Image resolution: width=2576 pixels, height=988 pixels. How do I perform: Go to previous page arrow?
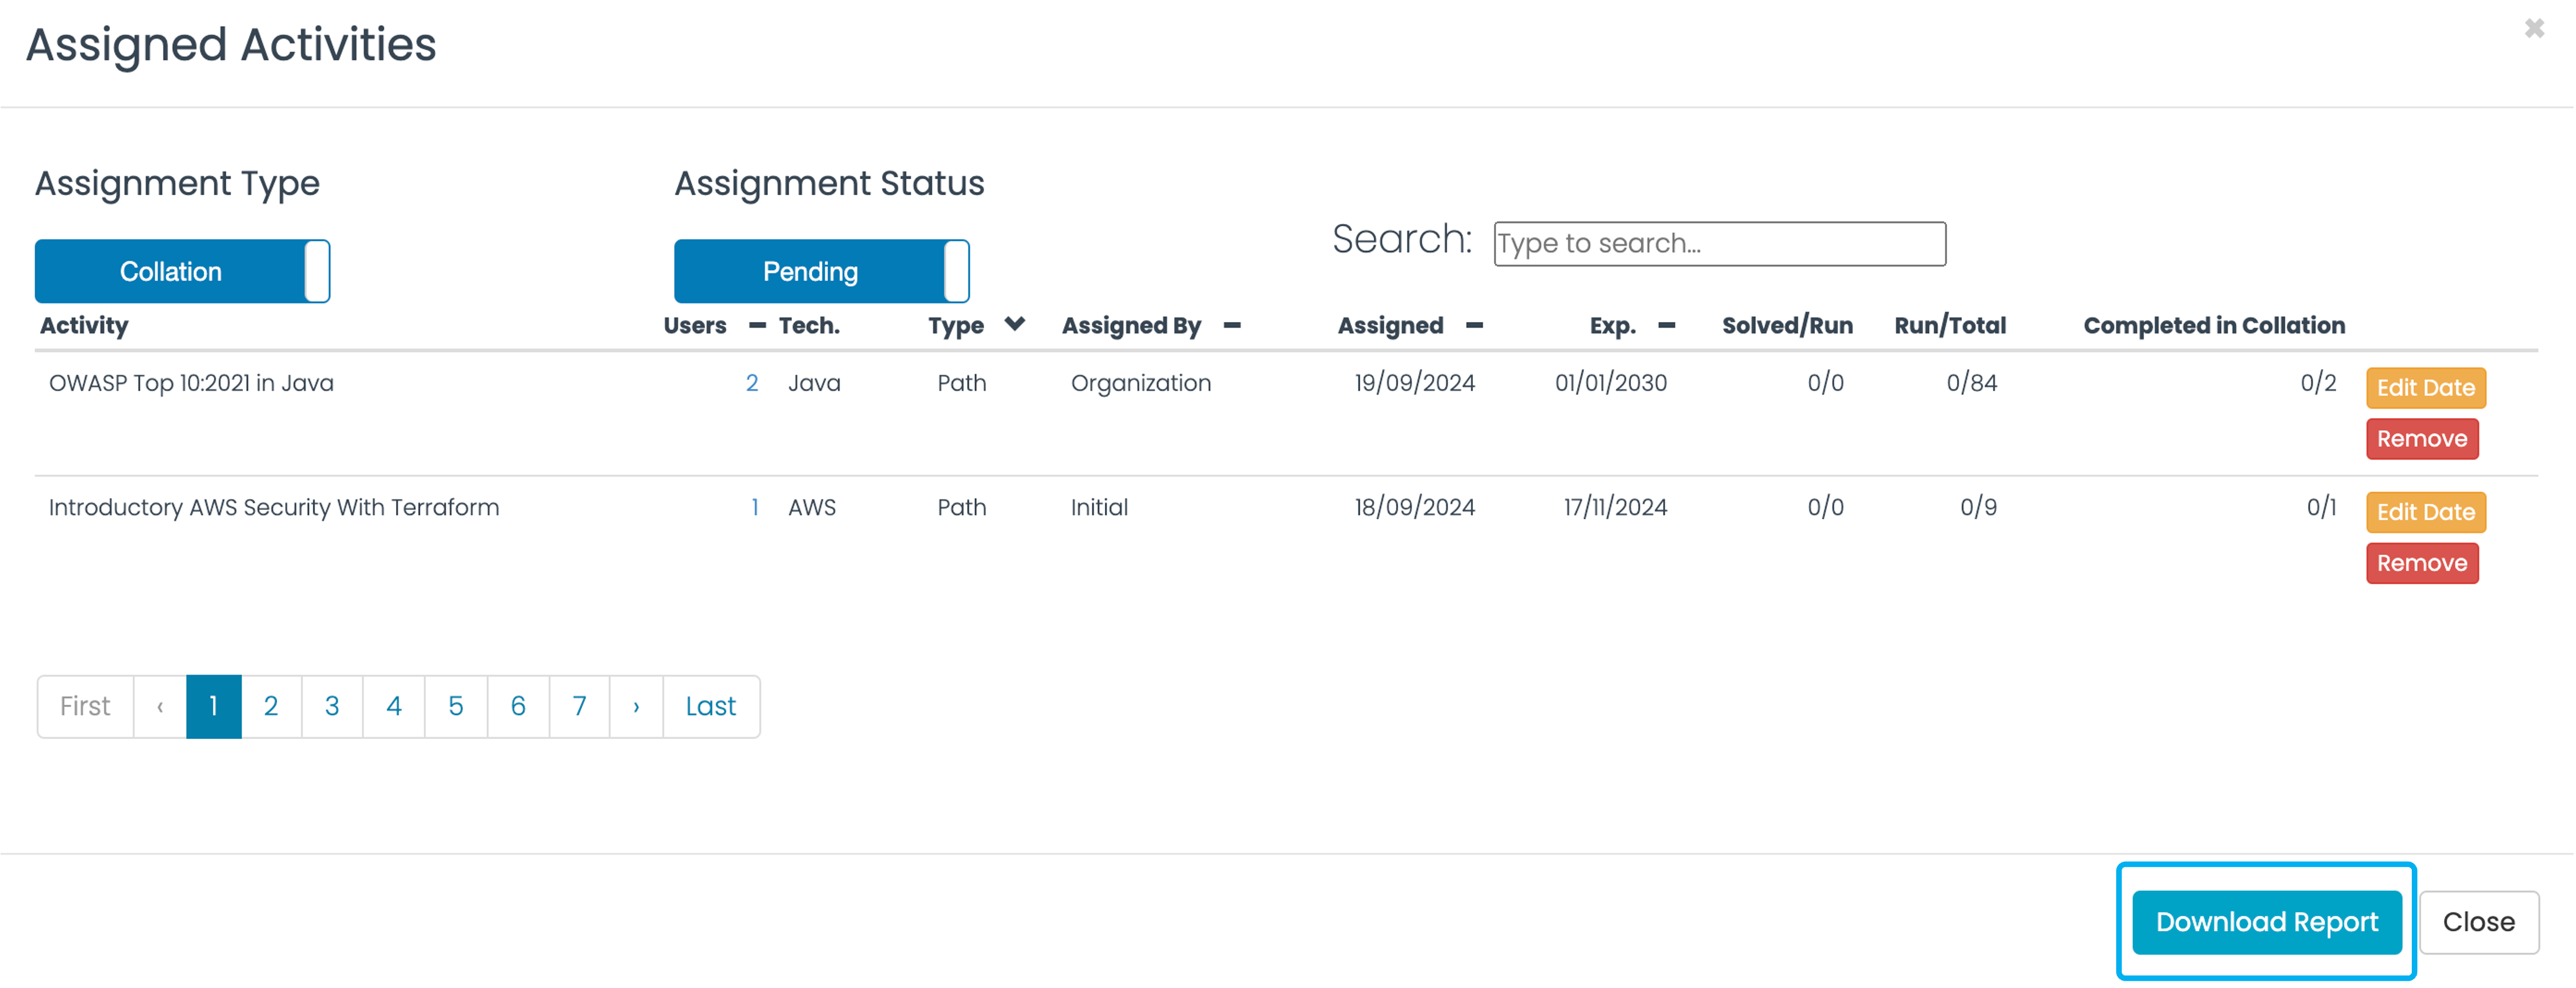160,706
